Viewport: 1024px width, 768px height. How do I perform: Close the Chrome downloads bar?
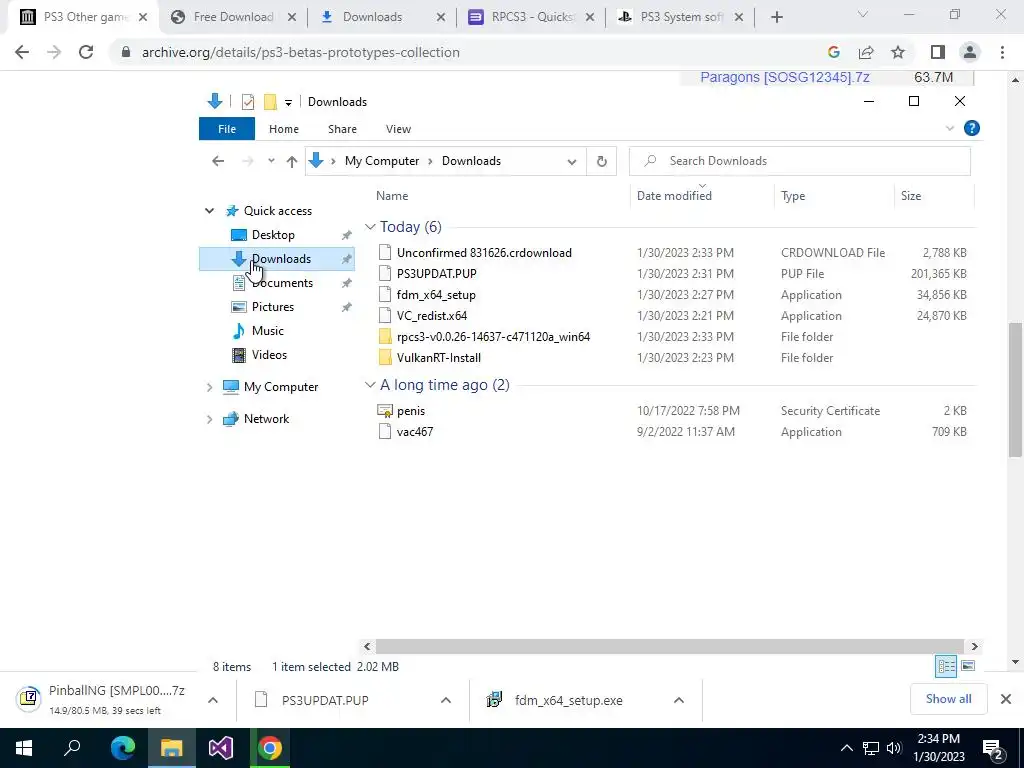tap(1006, 699)
